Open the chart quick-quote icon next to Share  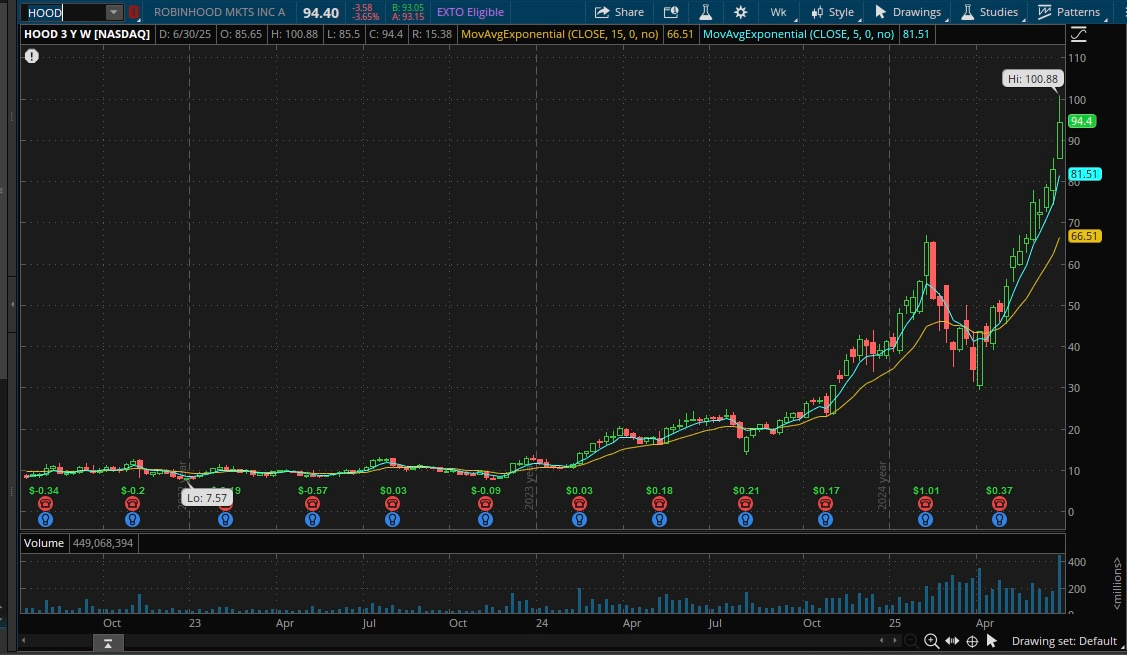coord(671,12)
